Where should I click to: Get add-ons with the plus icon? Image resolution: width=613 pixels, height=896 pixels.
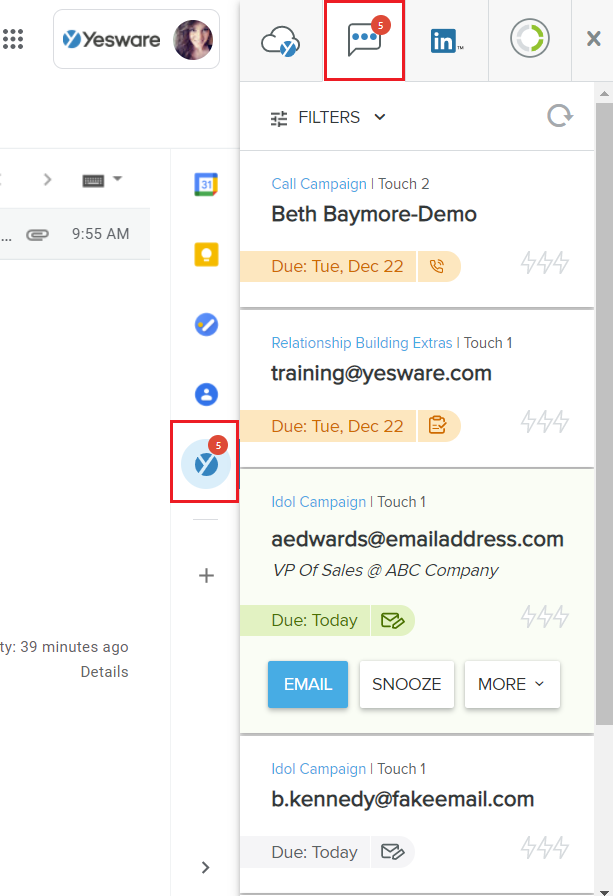pos(206,576)
